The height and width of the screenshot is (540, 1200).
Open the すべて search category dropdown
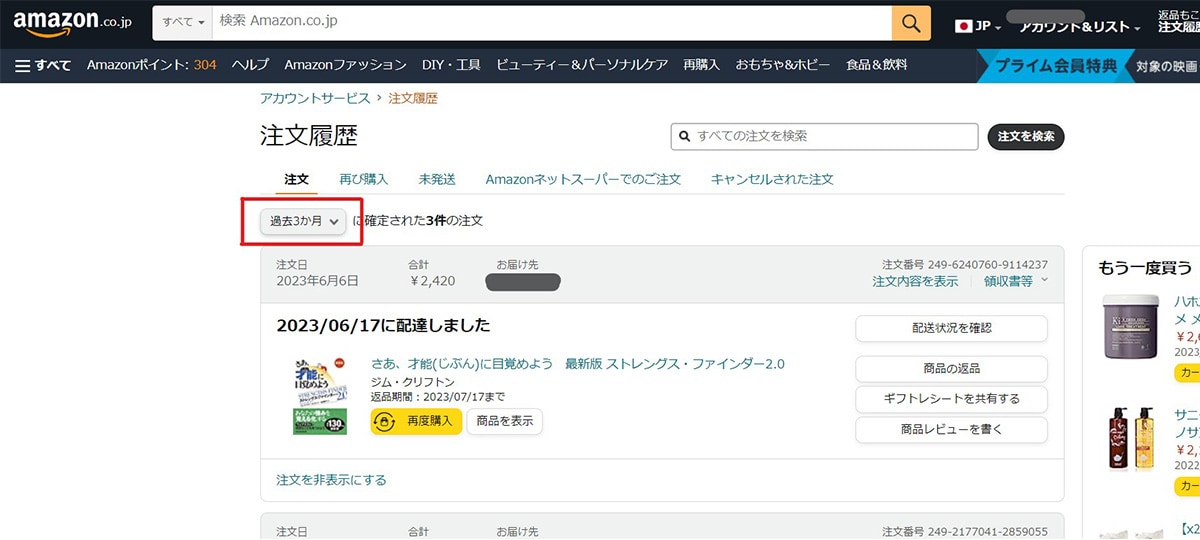[x=182, y=23]
